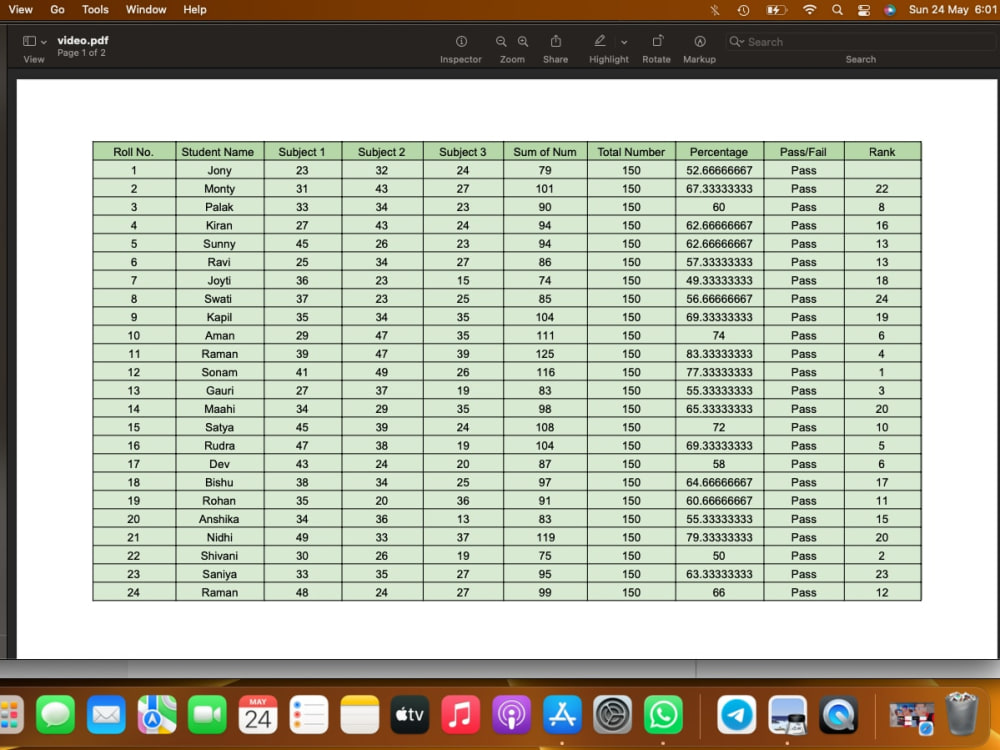Open Notes from the Dock
The width and height of the screenshot is (1000, 750).
pos(359,714)
